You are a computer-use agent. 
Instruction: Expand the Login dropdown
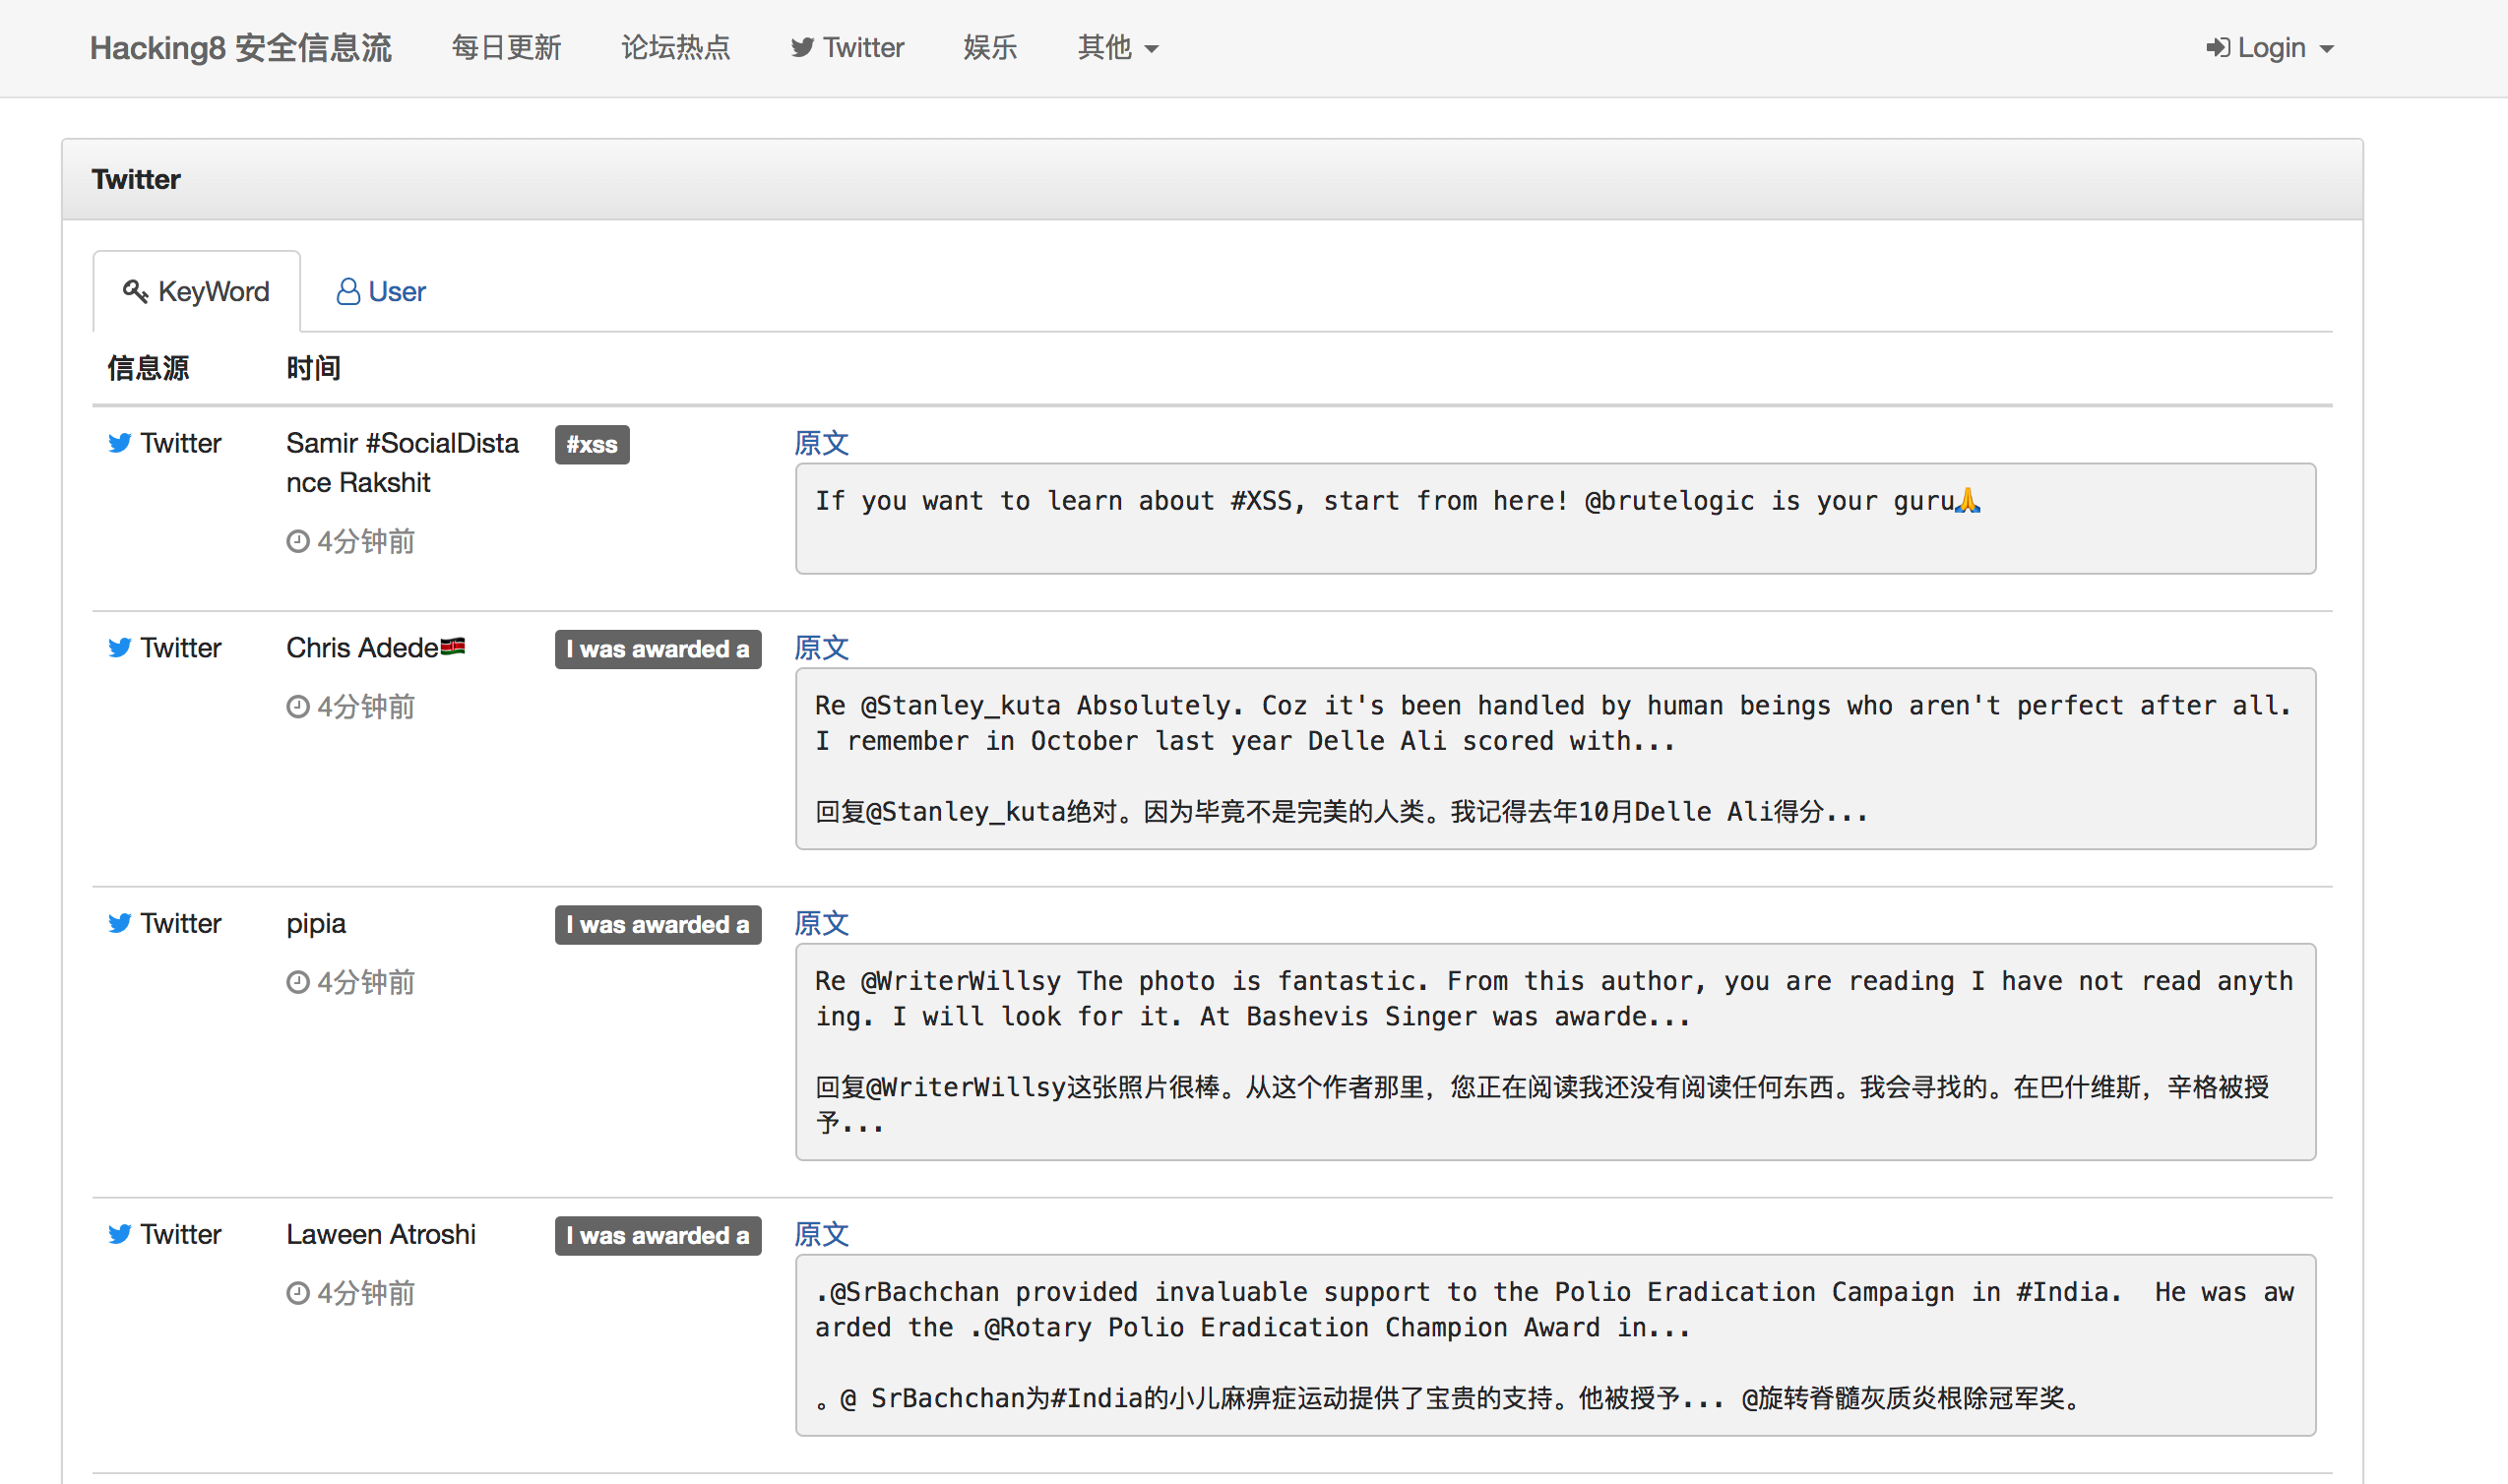[2269, 48]
